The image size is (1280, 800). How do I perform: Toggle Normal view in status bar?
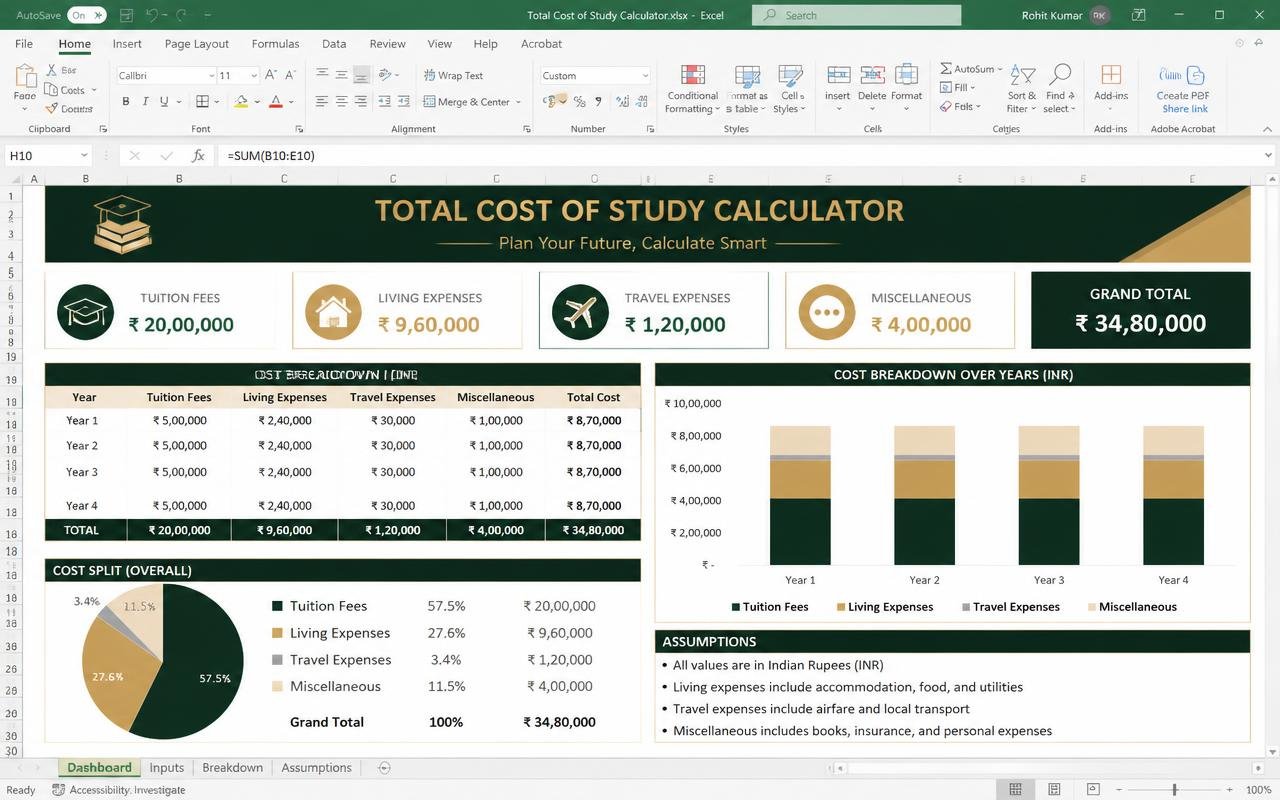pyautogui.click(x=1015, y=790)
